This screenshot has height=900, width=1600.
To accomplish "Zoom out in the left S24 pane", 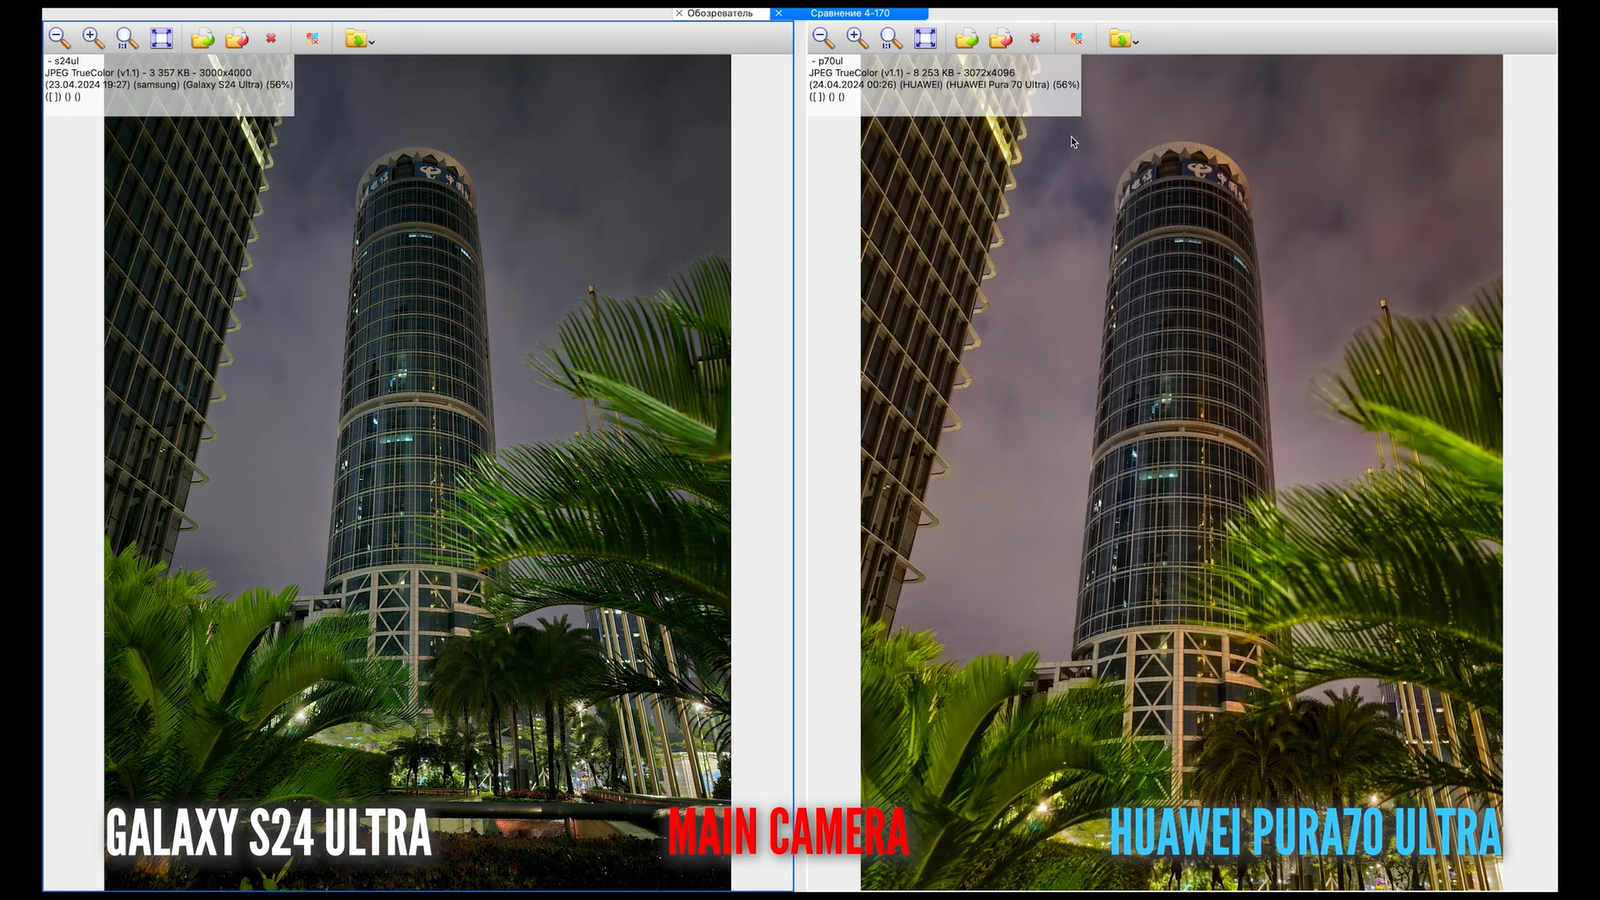I will pos(59,38).
